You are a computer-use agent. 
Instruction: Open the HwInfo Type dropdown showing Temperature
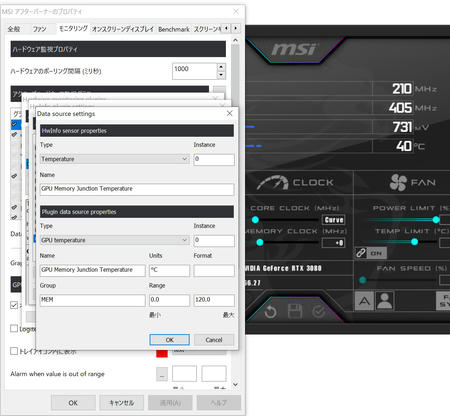pos(115,159)
